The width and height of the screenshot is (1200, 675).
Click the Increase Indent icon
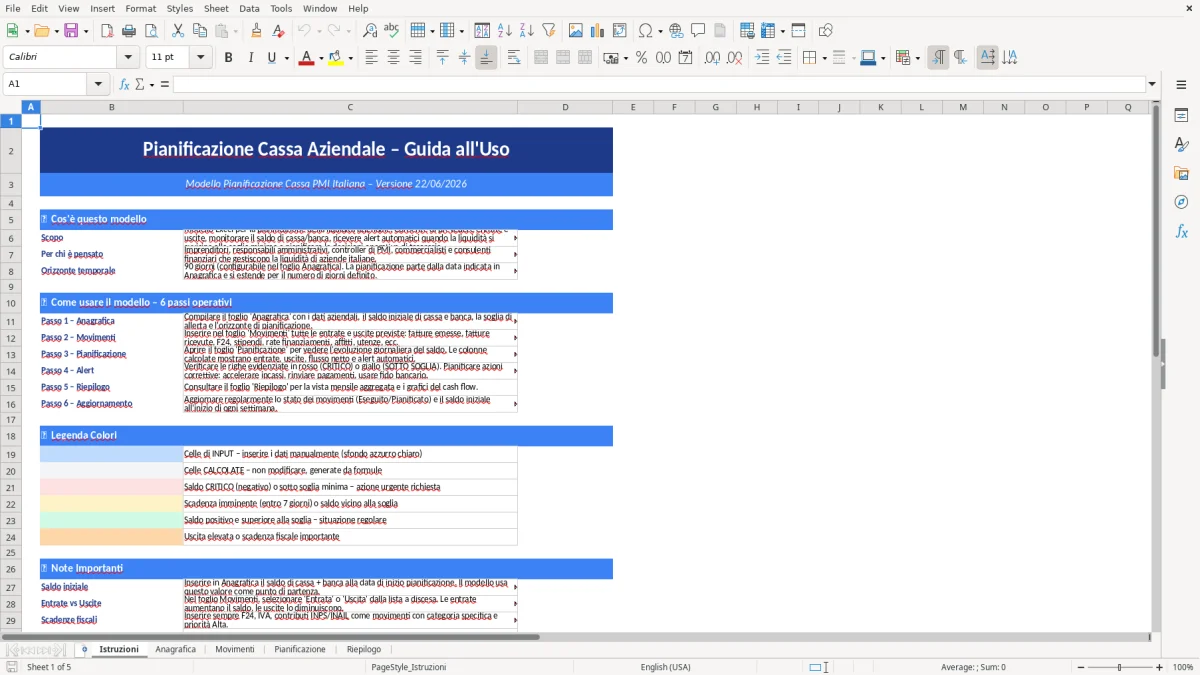(762, 58)
